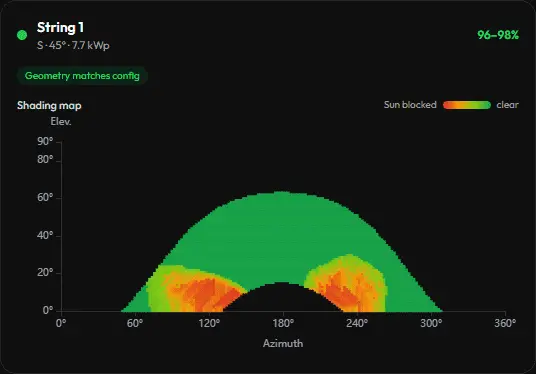Click the red-to-green legend gradient bar
Screen dimensions: 536x374
[467, 105]
